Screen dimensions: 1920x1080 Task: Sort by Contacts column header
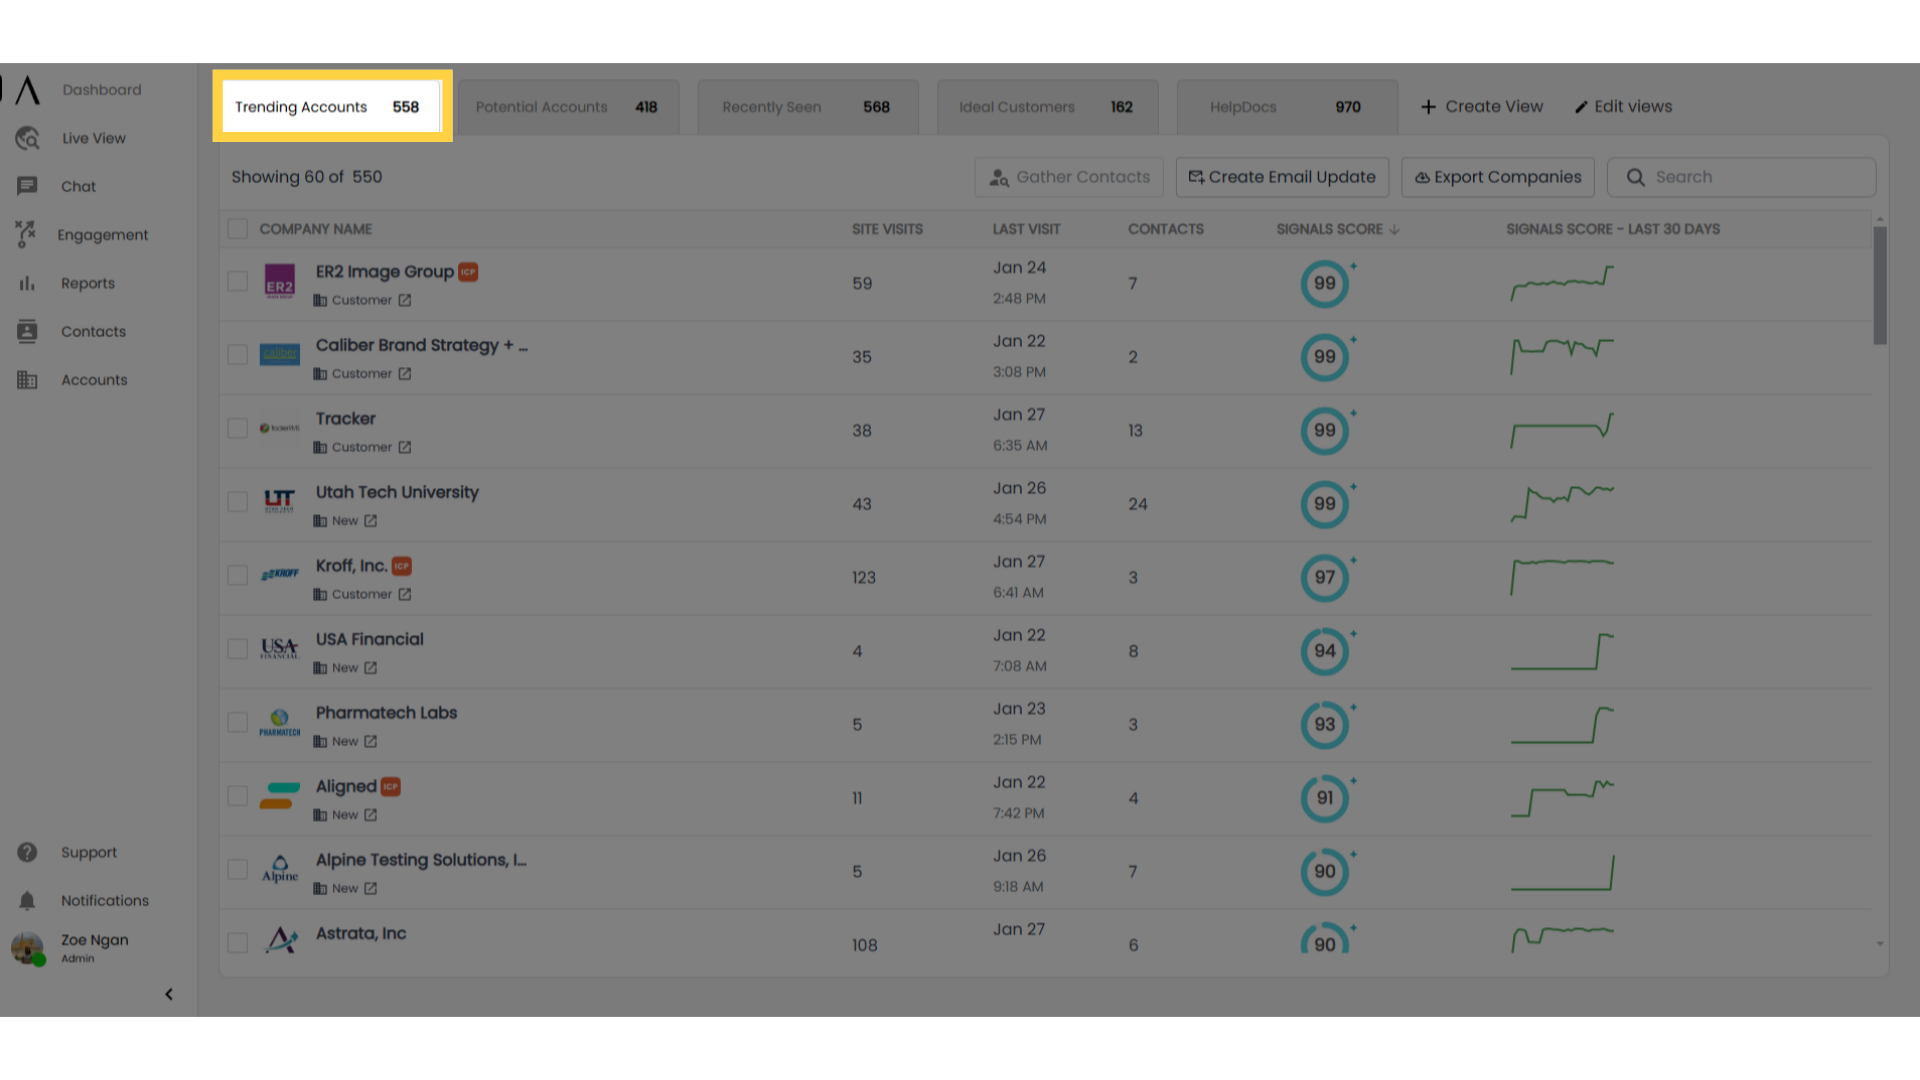pyautogui.click(x=1166, y=229)
